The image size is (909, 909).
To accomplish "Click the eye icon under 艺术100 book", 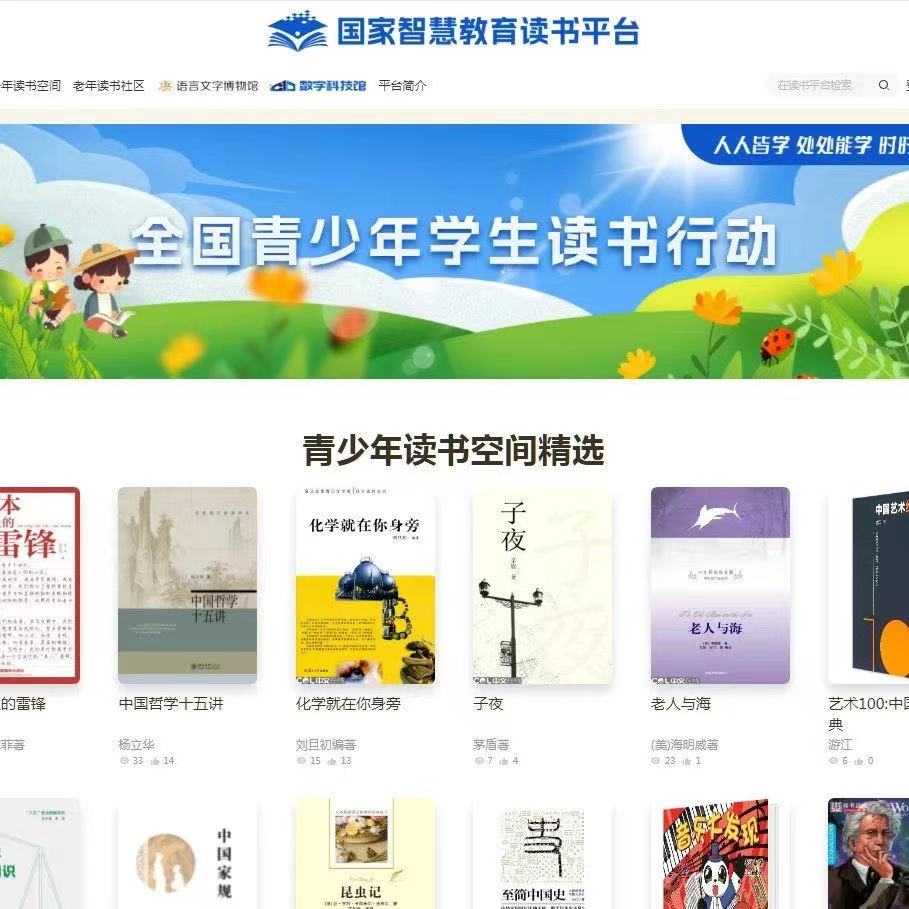I will [x=834, y=760].
